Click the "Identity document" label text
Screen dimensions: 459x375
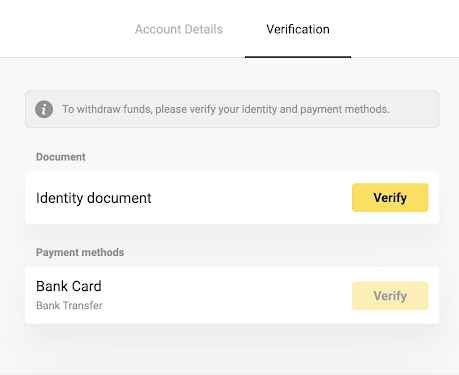tap(94, 198)
